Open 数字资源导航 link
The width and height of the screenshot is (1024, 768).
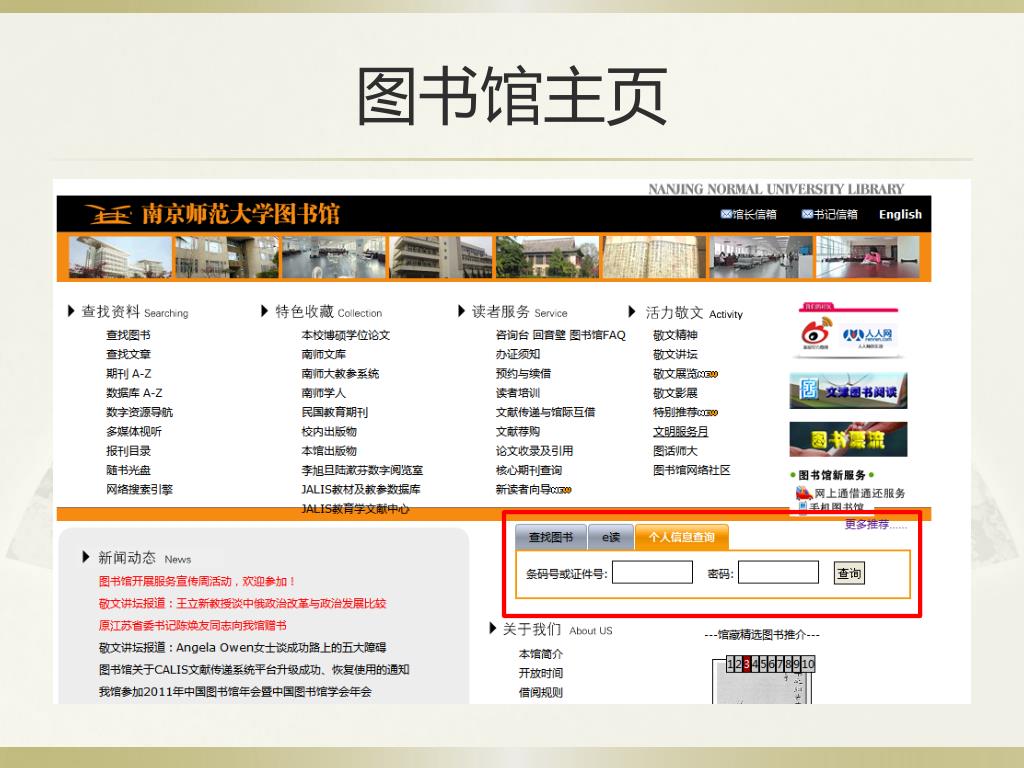(140, 412)
